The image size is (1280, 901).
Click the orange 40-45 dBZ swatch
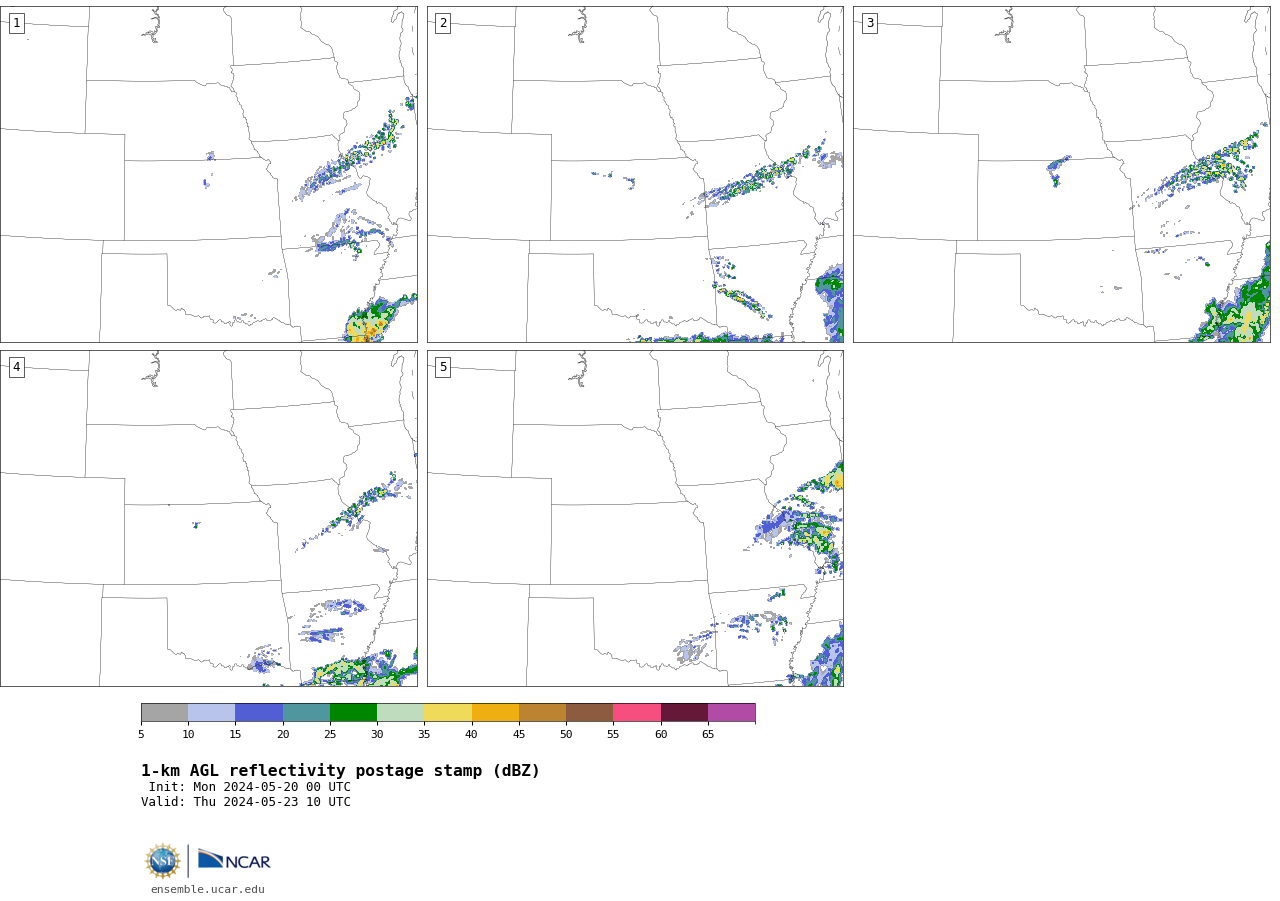click(x=495, y=712)
